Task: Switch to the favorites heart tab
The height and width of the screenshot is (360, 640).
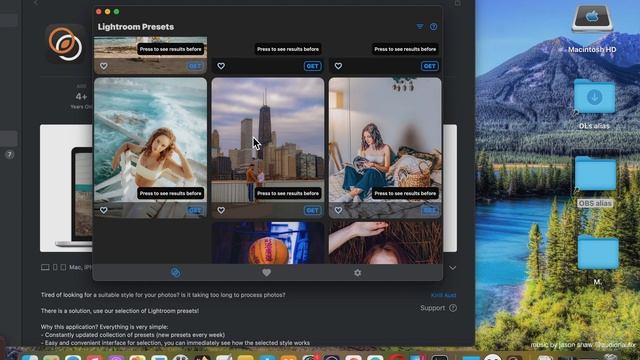Action: coord(267,272)
